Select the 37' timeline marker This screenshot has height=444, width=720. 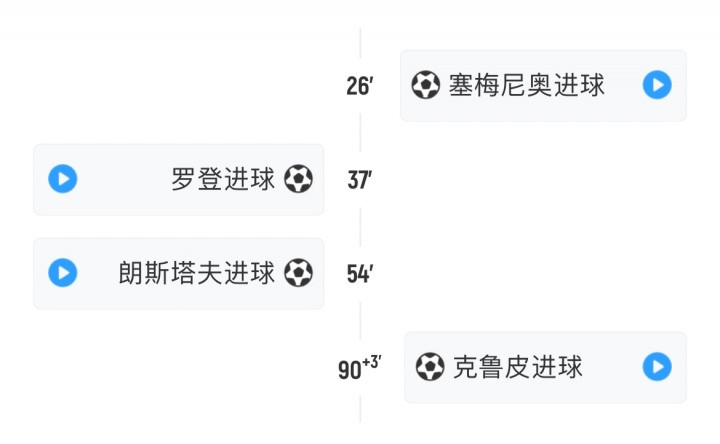pos(359,181)
